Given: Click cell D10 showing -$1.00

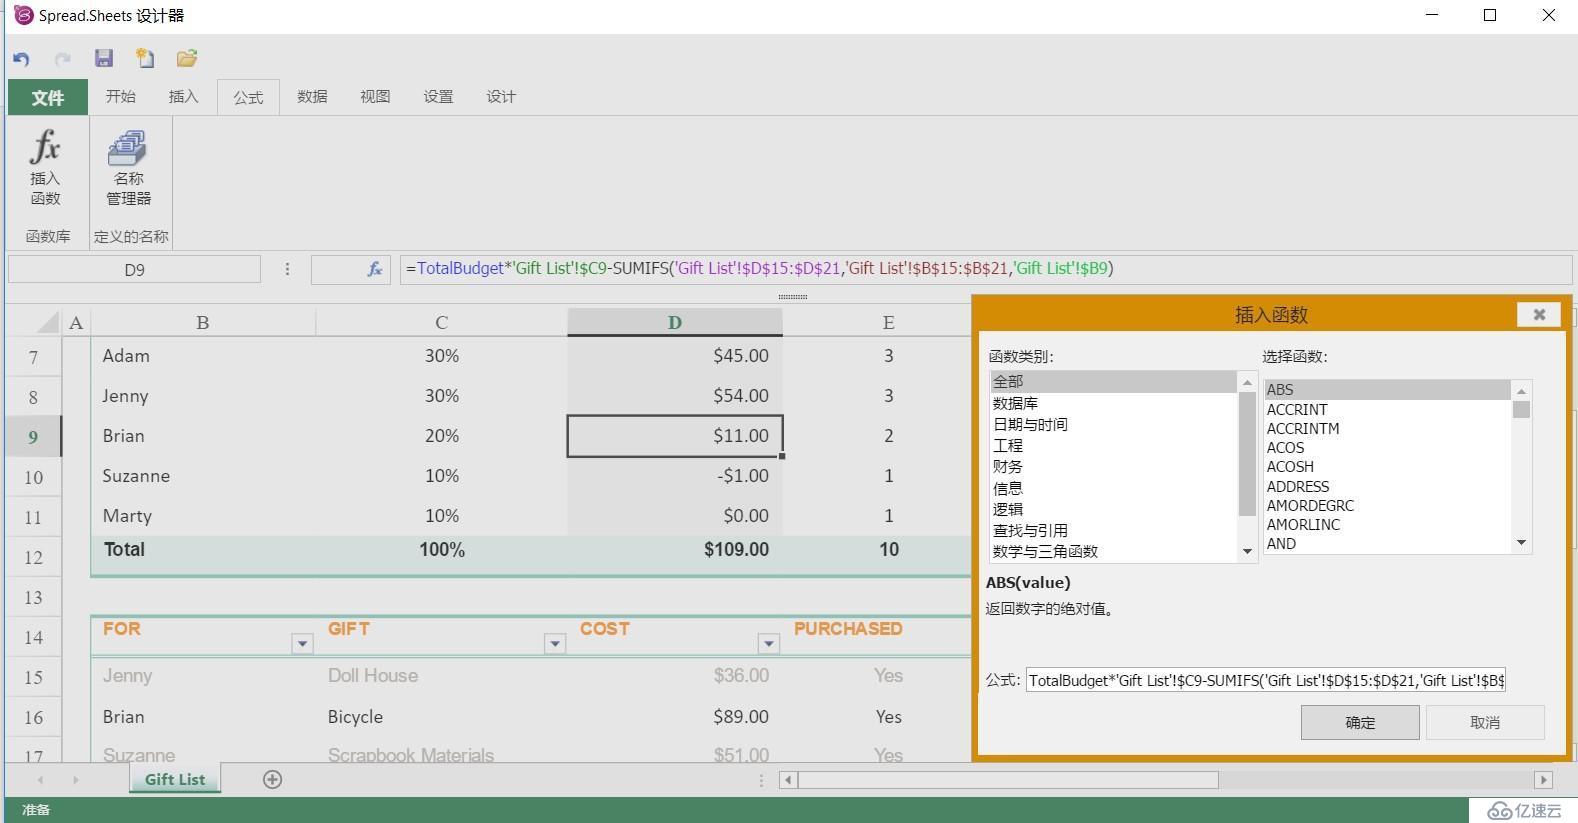Looking at the screenshot, I should pyautogui.click(x=675, y=476).
